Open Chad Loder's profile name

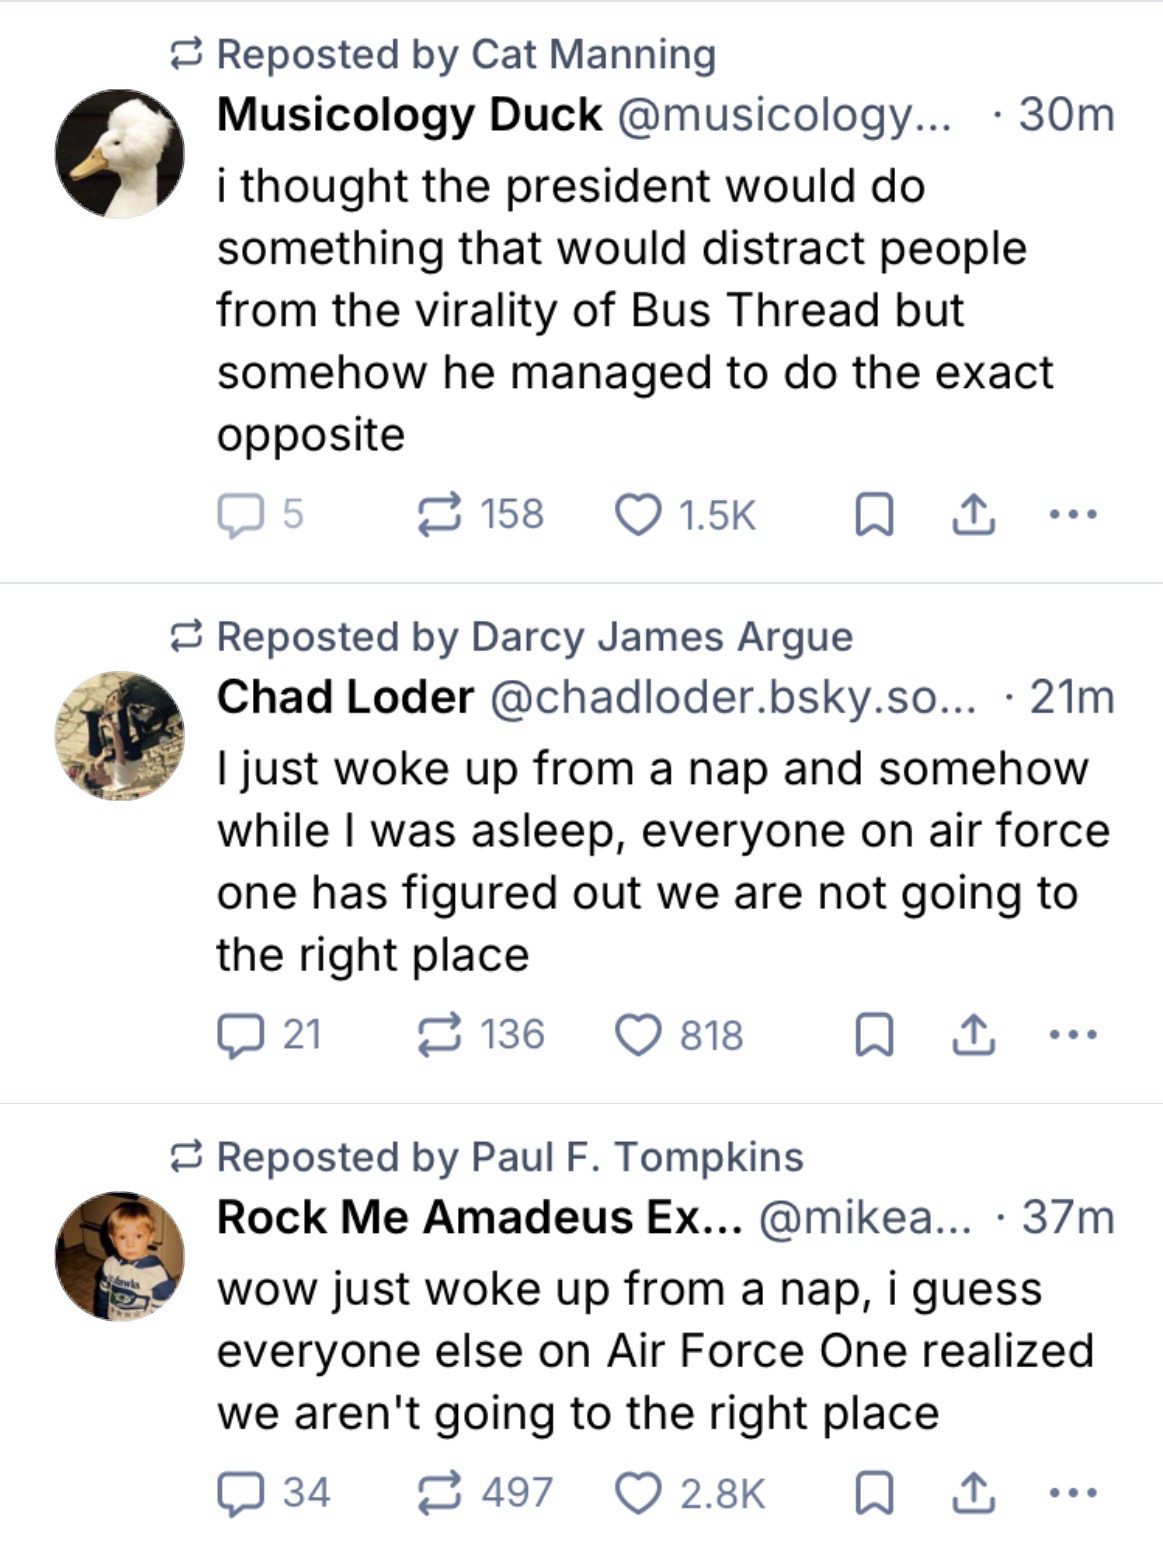click(x=345, y=698)
